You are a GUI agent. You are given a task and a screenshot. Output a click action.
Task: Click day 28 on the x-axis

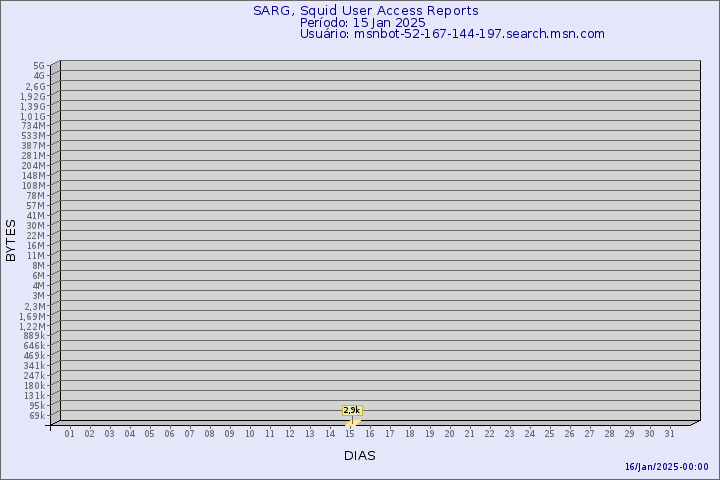[609, 434]
